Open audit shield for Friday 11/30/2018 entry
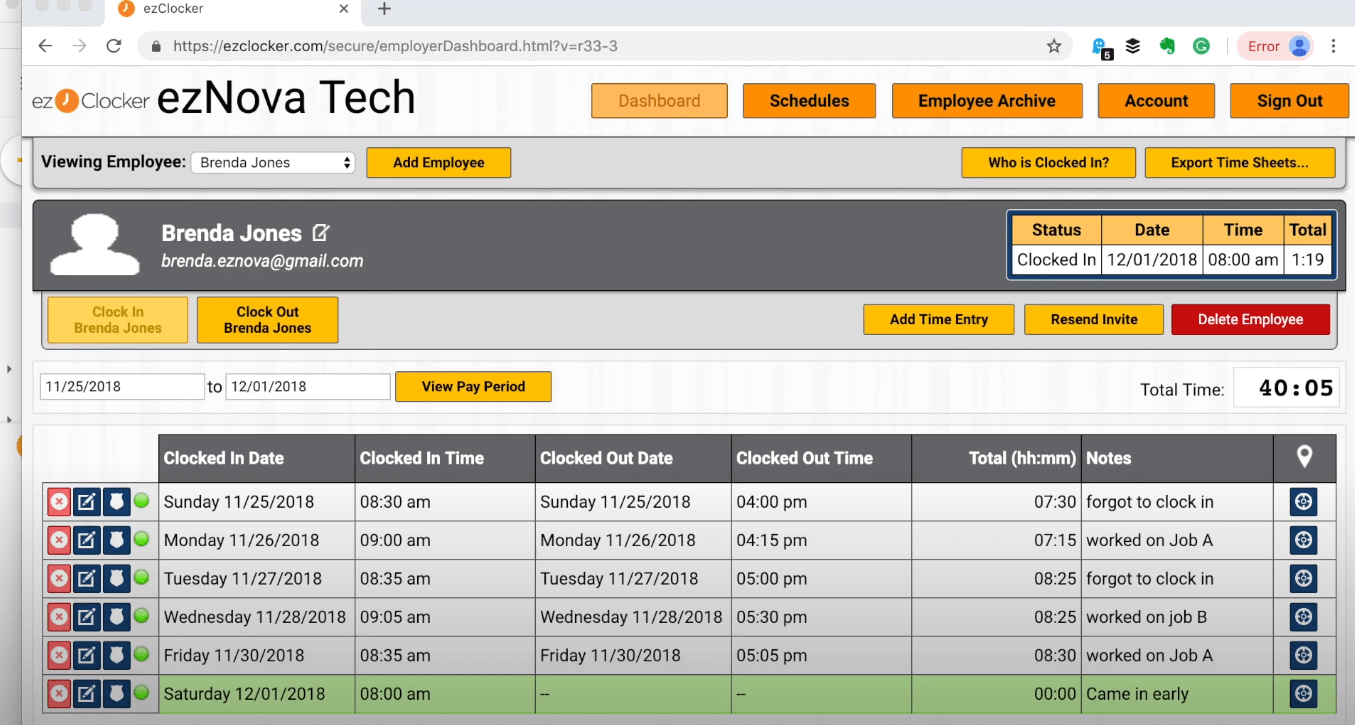Image resolution: width=1355 pixels, height=725 pixels. click(117, 655)
